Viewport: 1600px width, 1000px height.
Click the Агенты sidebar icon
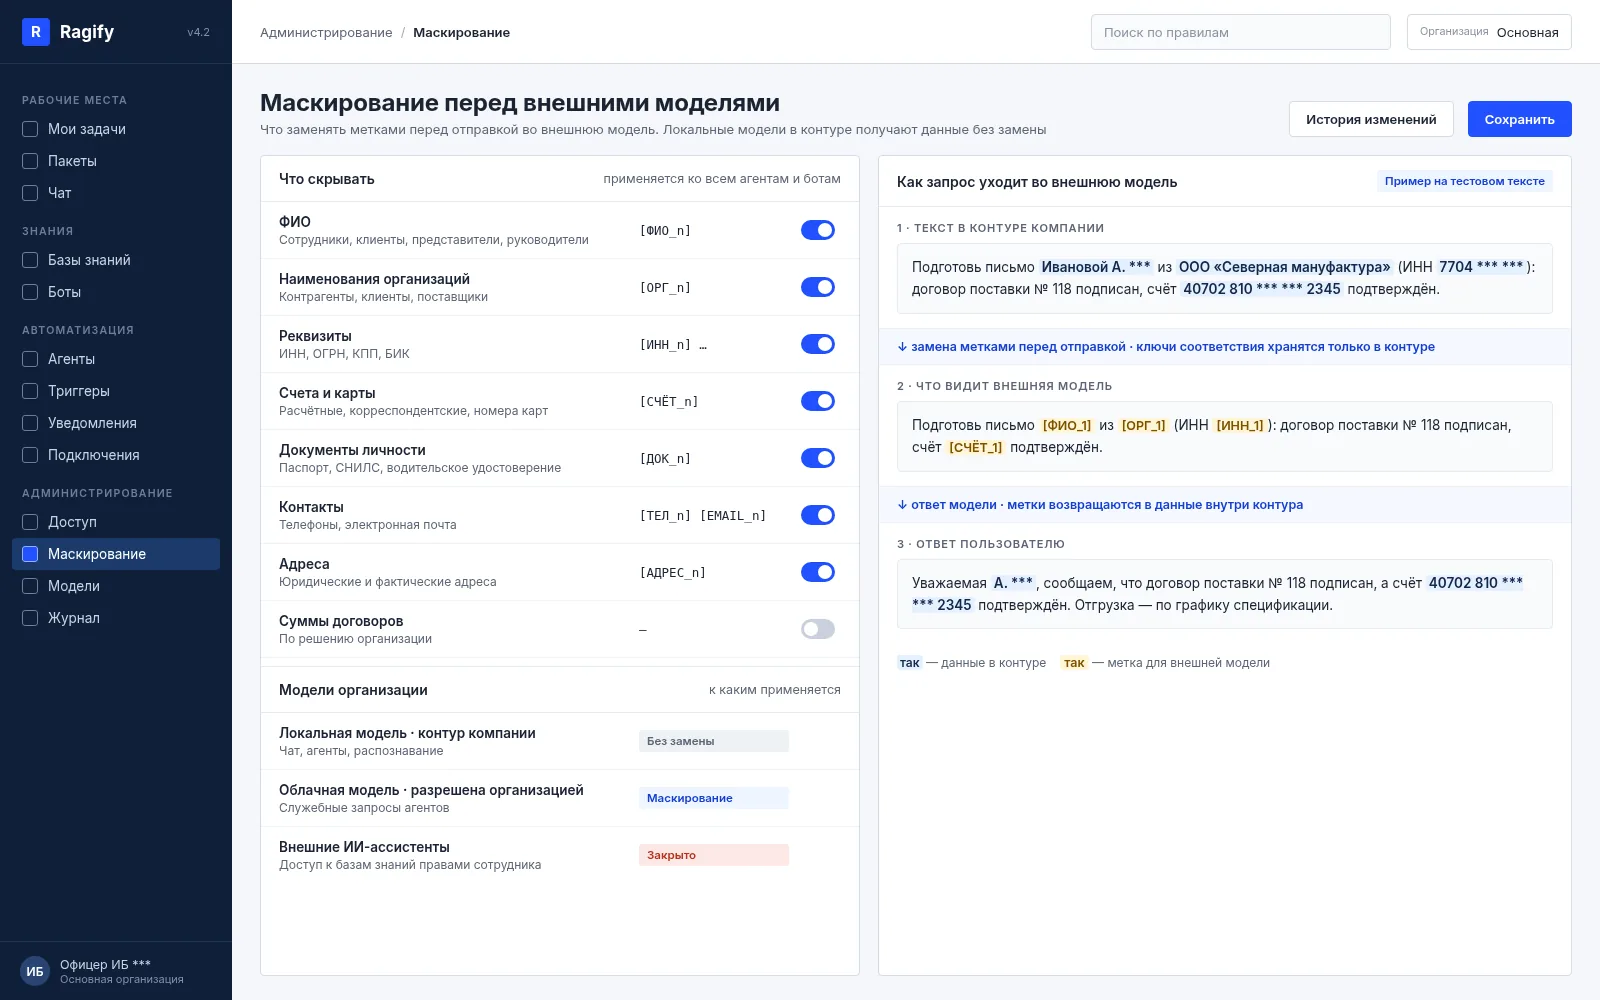[x=30, y=359]
